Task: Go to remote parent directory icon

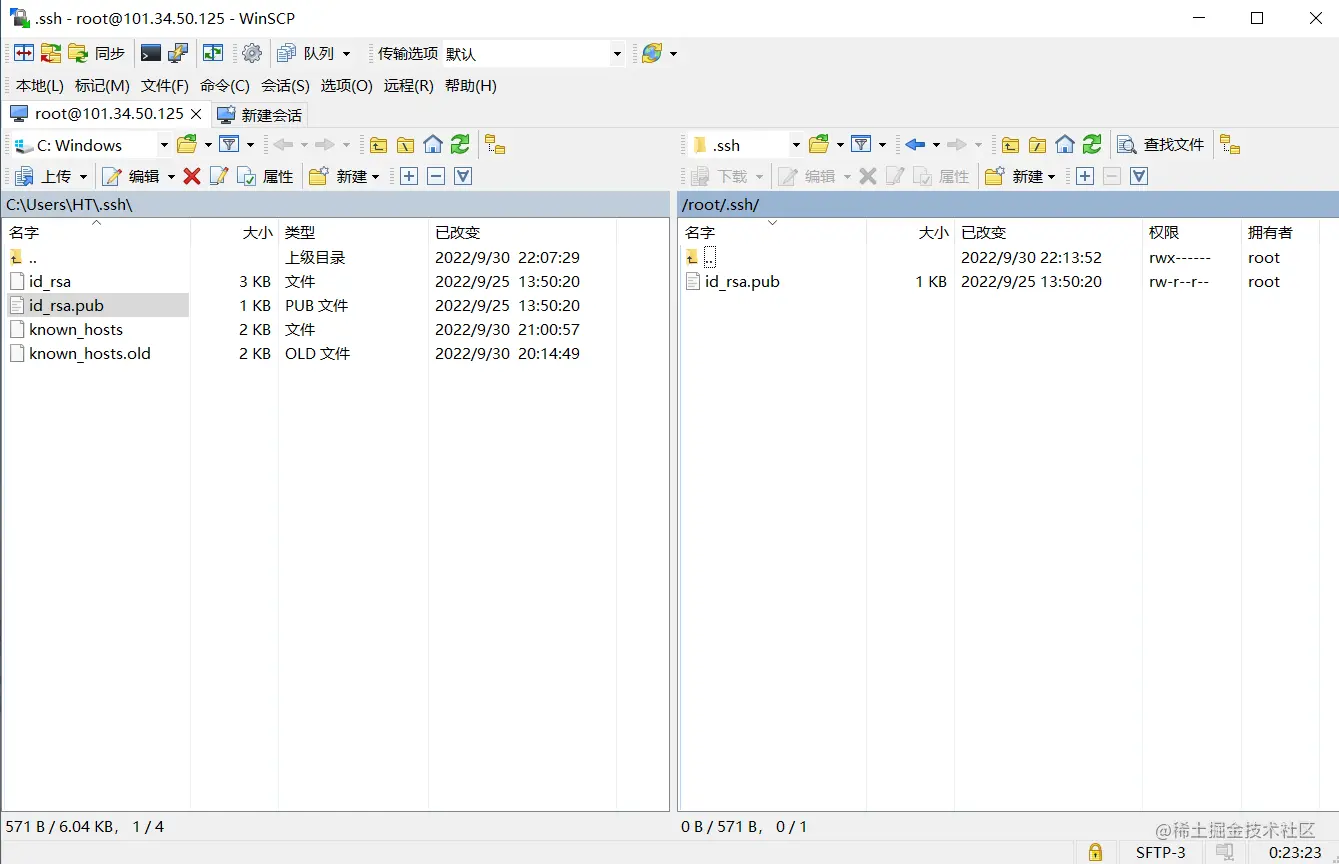Action: [1011, 145]
